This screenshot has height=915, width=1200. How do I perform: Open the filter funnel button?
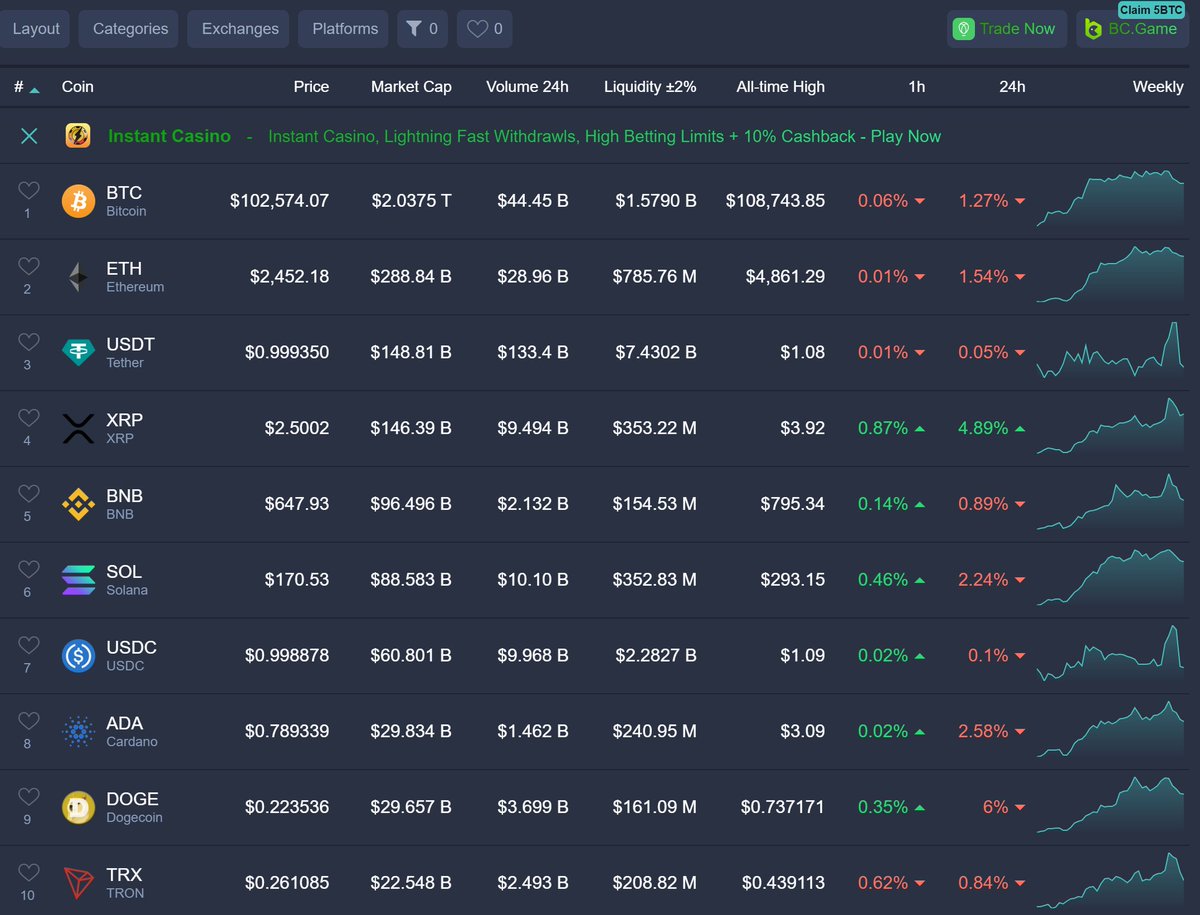coord(423,29)
